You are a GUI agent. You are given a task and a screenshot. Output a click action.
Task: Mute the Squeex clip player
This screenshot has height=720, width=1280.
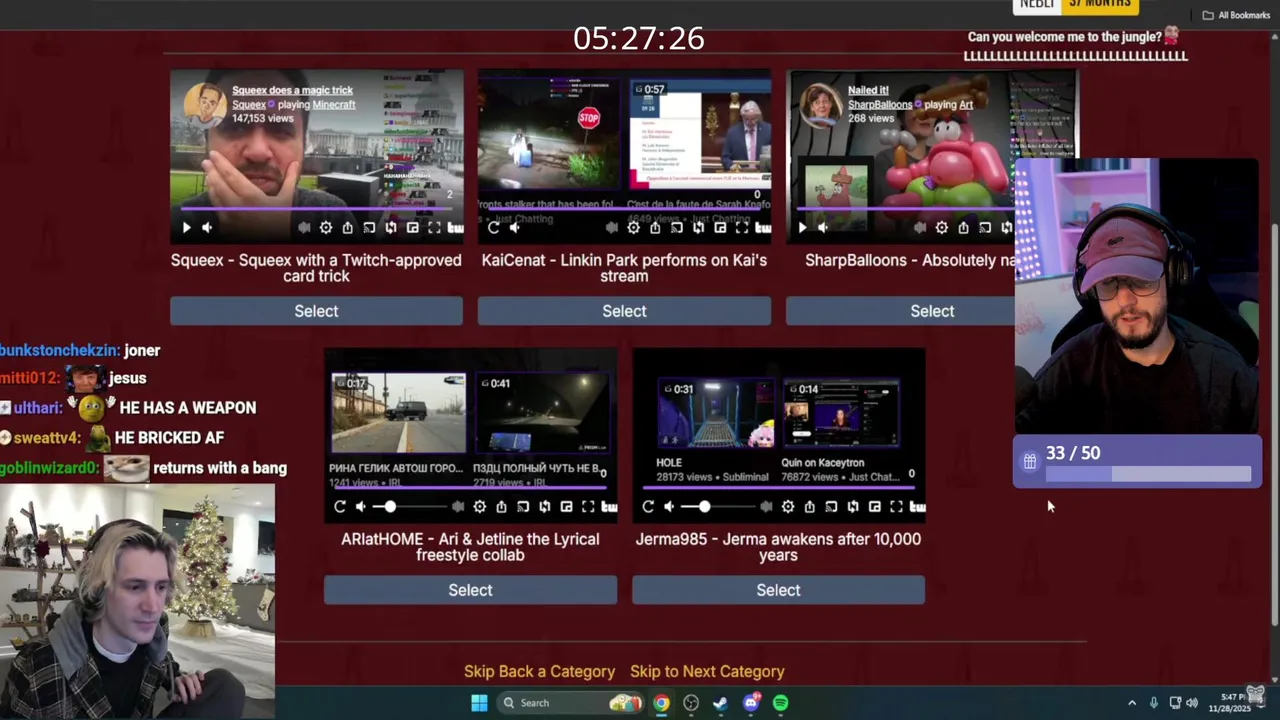click(207, 228)
